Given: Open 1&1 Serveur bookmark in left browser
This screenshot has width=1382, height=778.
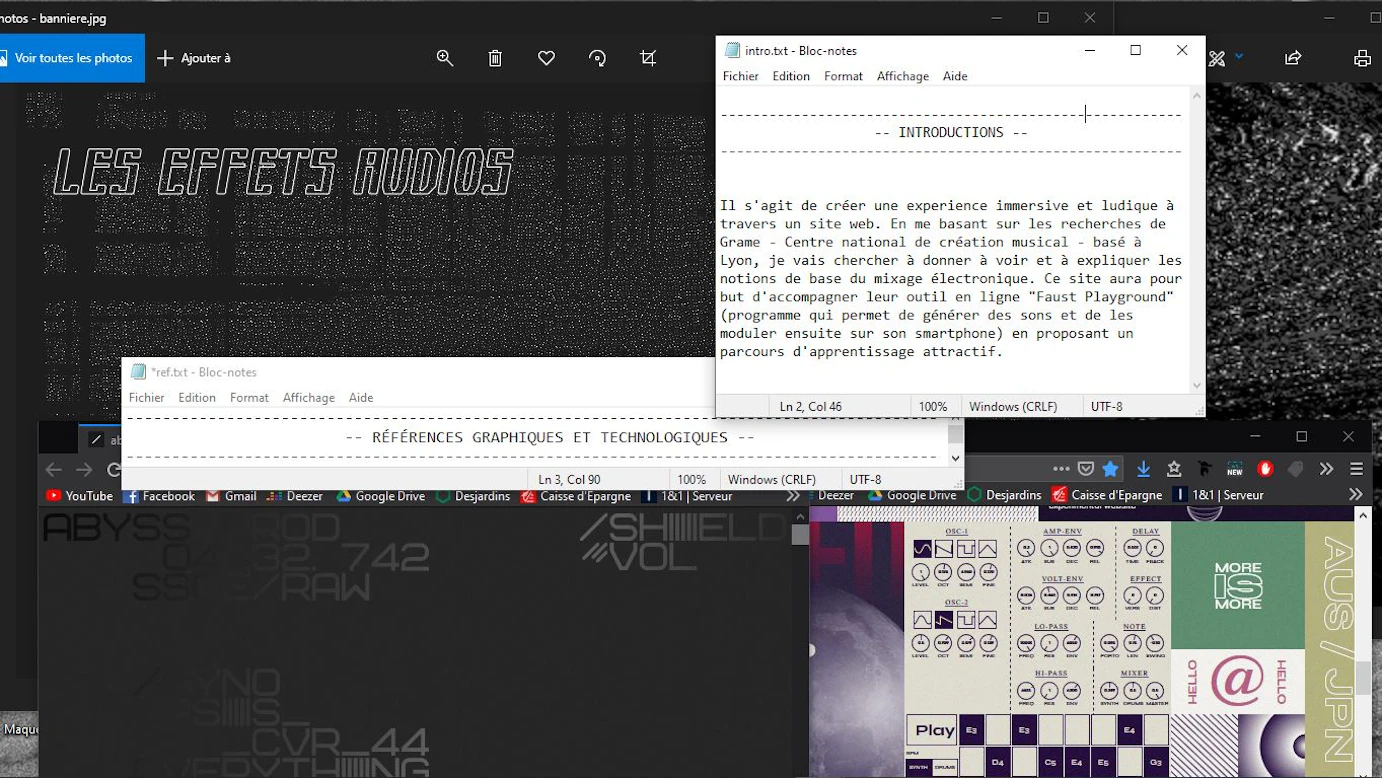Looking at the screenshot, I should 687,496.
